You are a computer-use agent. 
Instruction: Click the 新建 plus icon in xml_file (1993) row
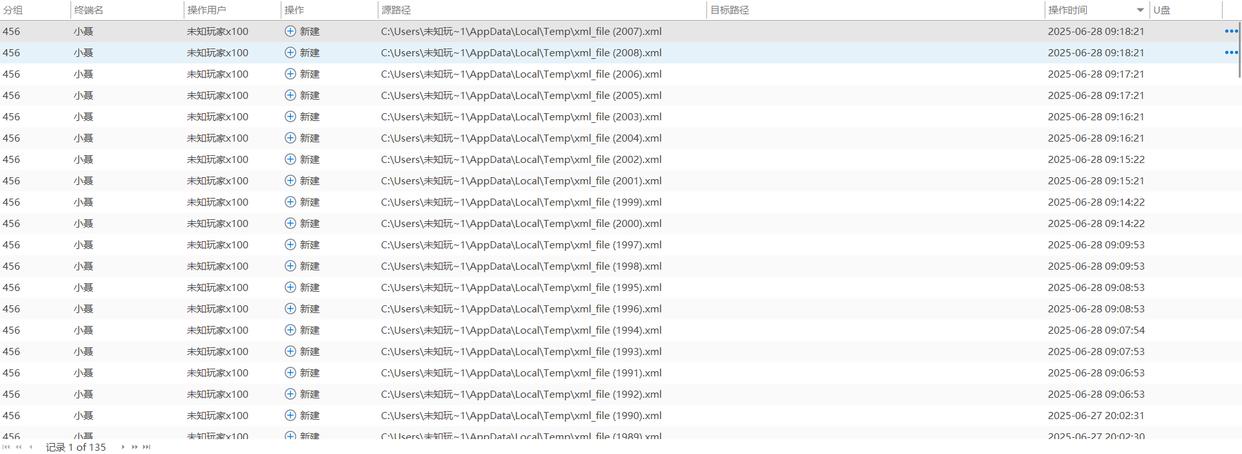(290, 351)
